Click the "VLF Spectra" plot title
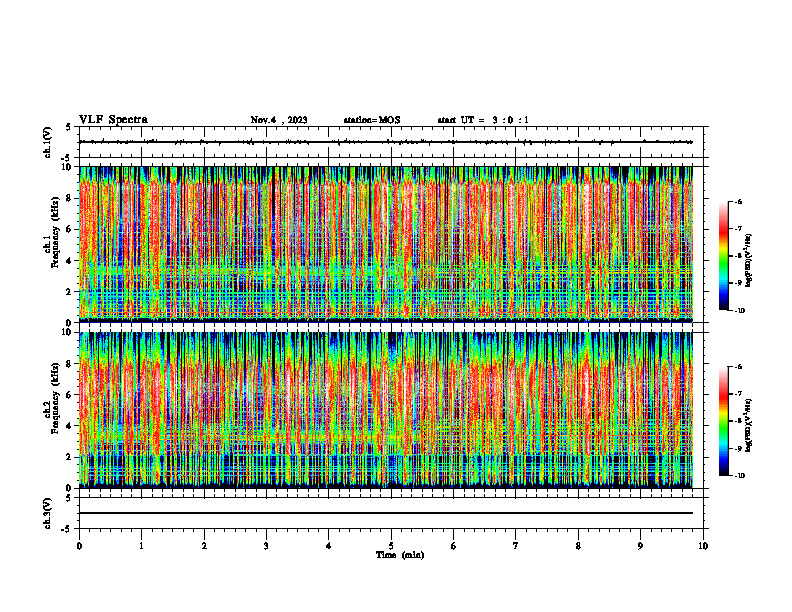792x612 pixels. [113, 120]
